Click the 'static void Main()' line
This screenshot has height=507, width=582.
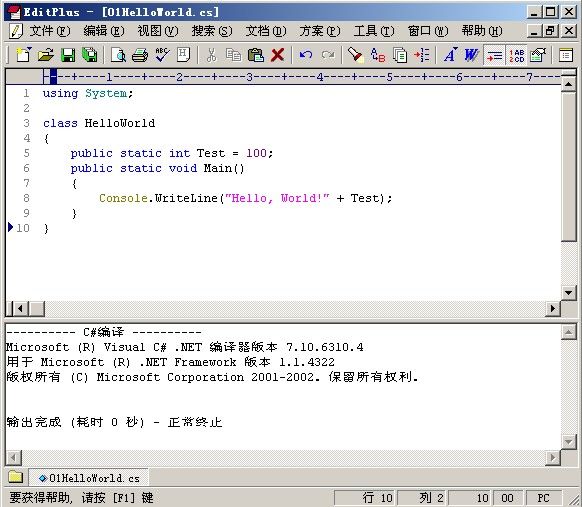[157, 169]
